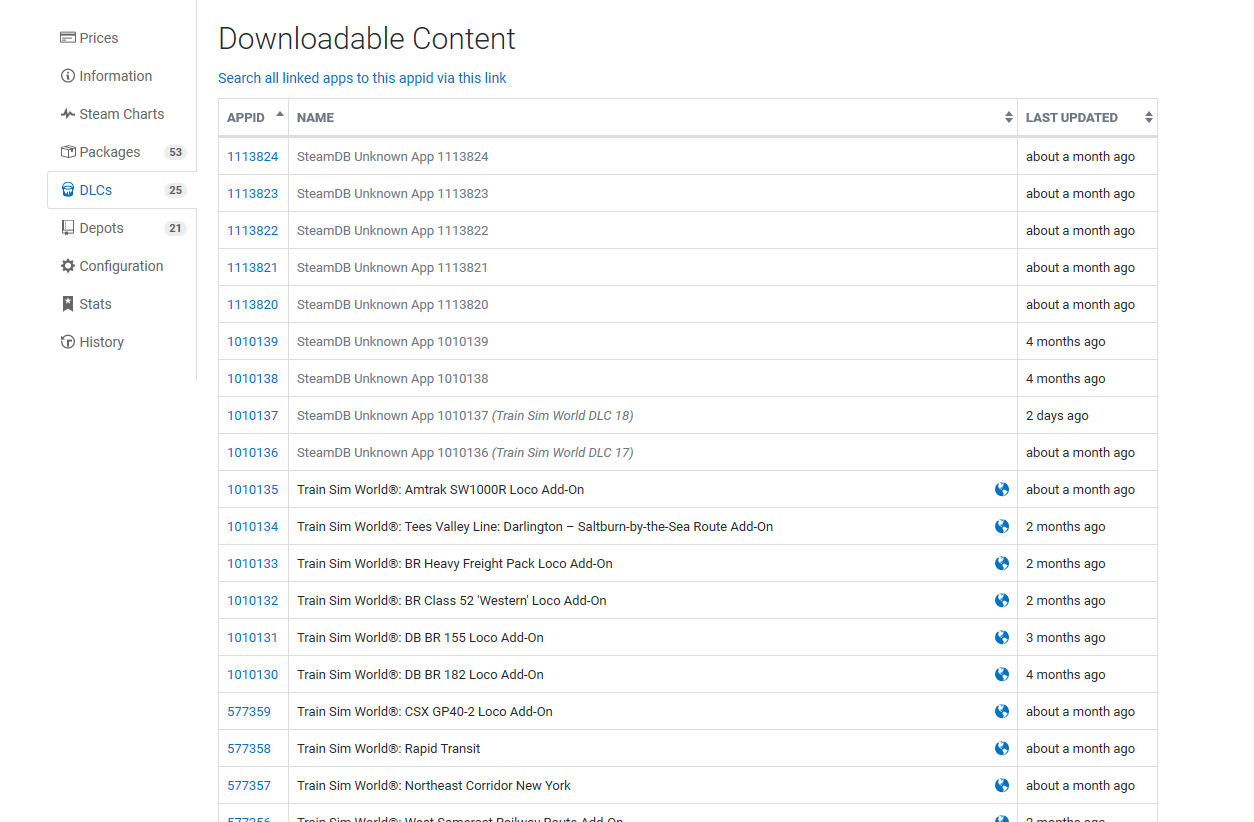Click the globe icon beside Rapid Transit
Image resolution: width=1254 pixels, height=822 pixels.
(x=1002, y=748)
